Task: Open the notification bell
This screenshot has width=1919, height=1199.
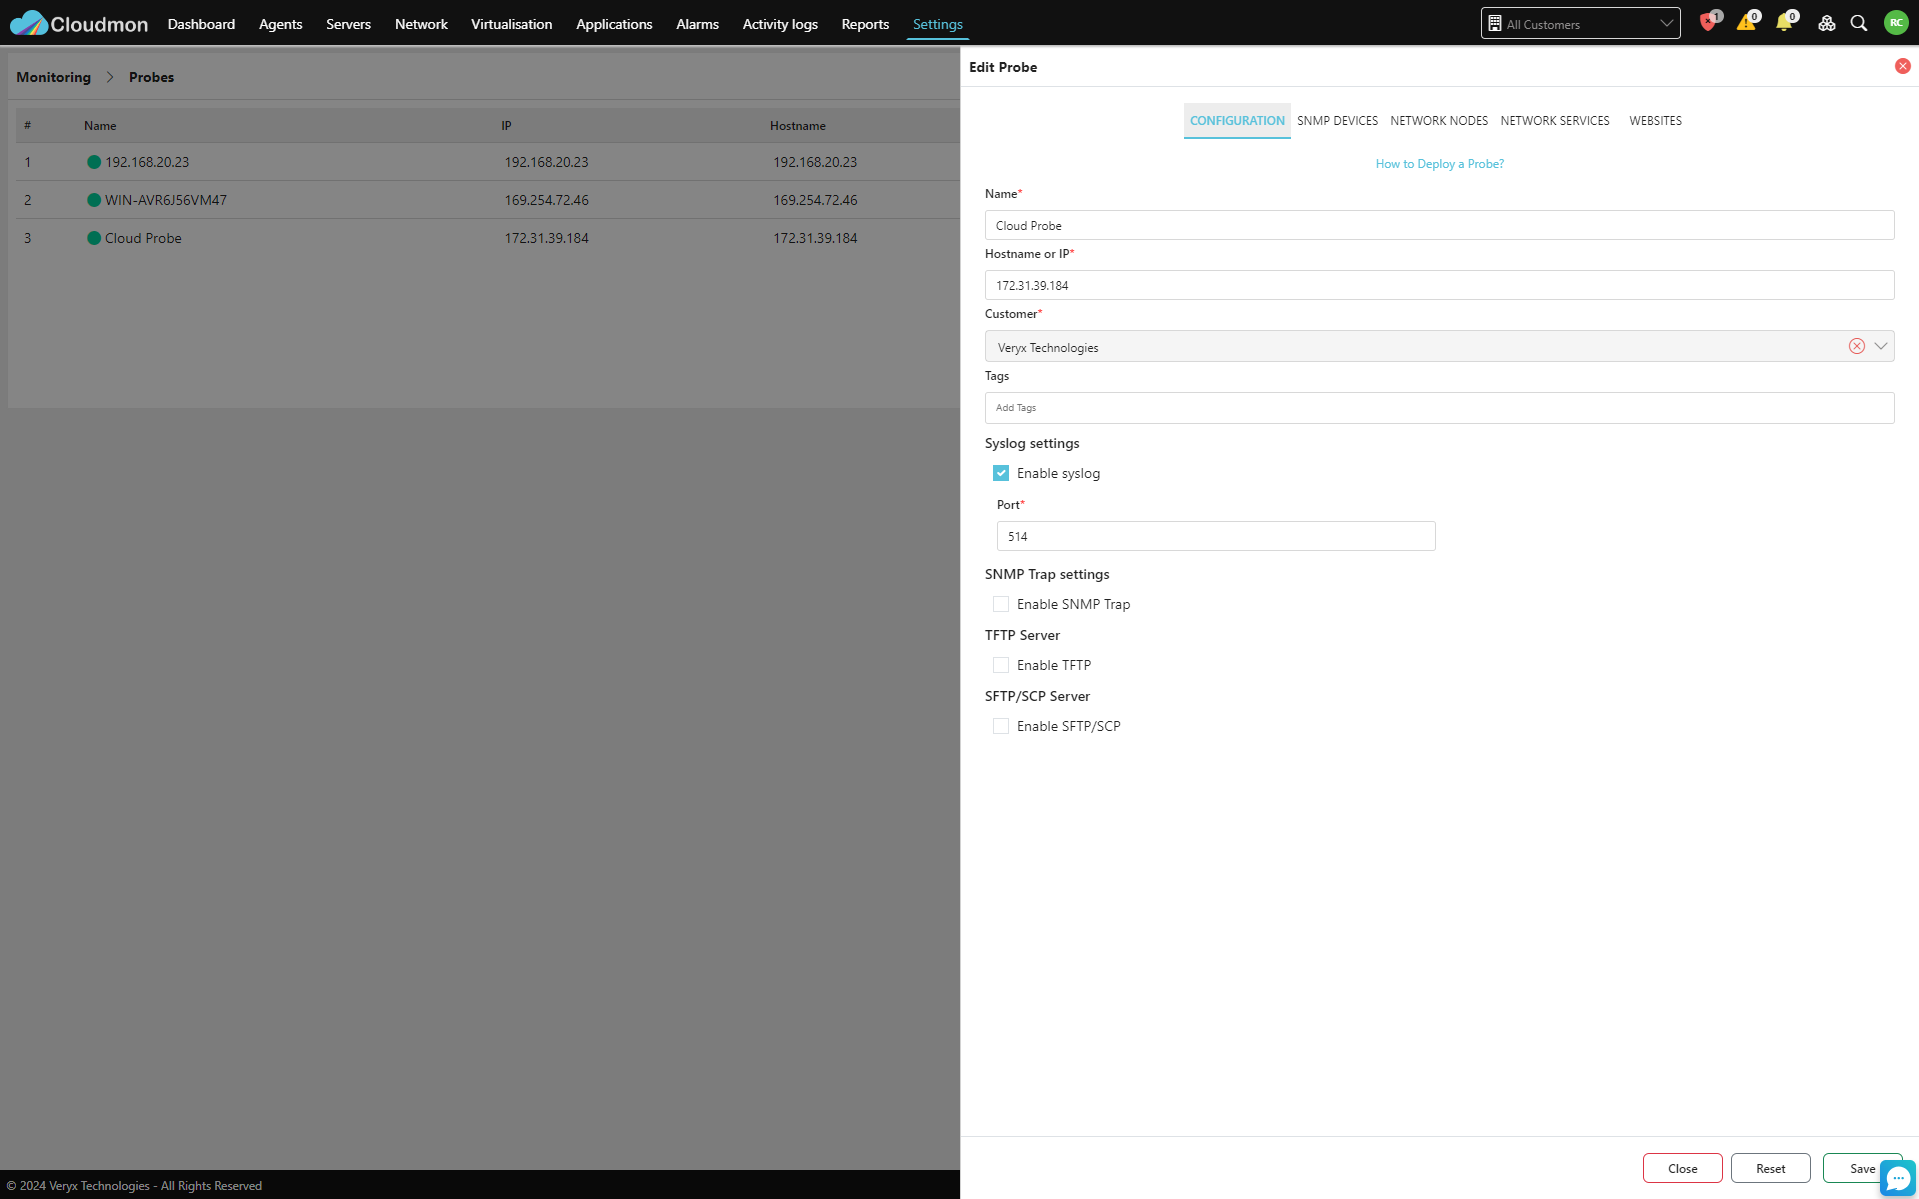Action: (1784, 23)
